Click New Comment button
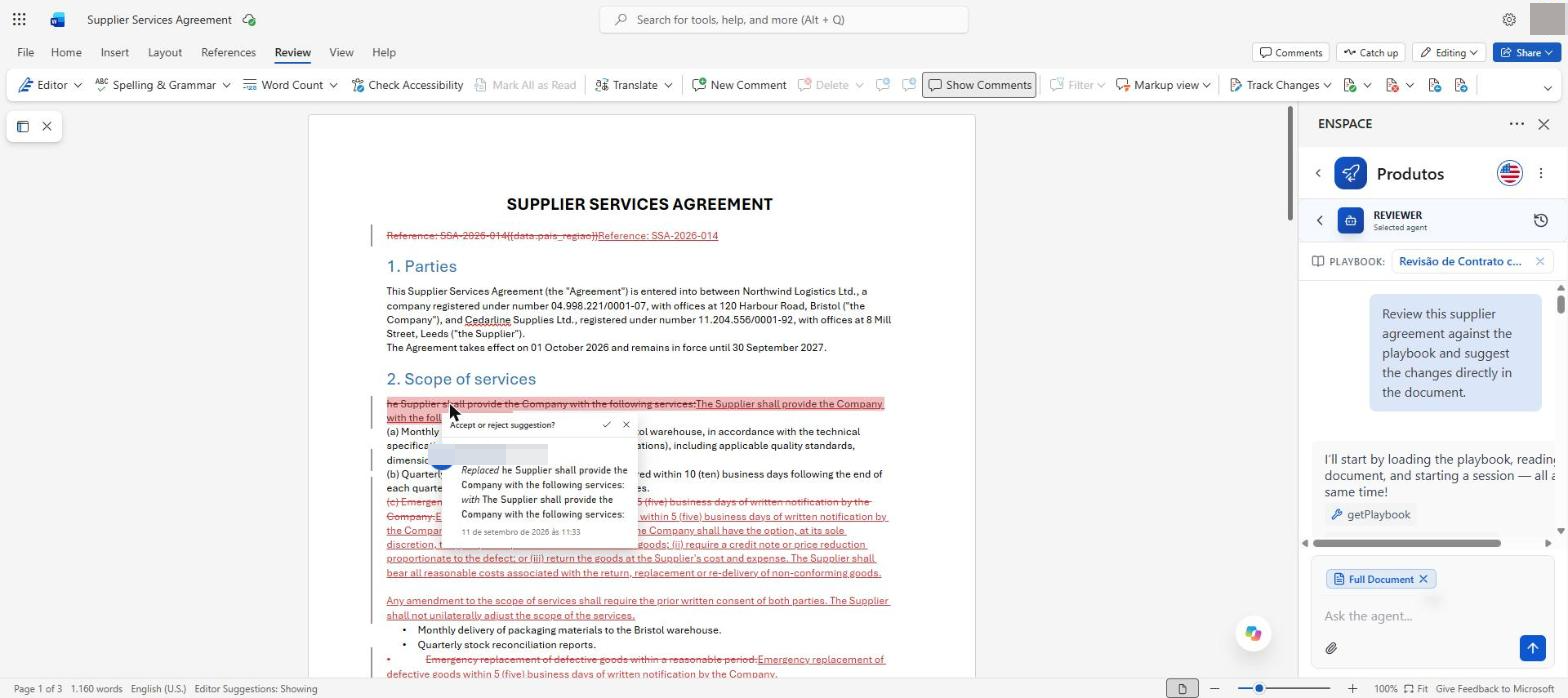 coord(739,85)
